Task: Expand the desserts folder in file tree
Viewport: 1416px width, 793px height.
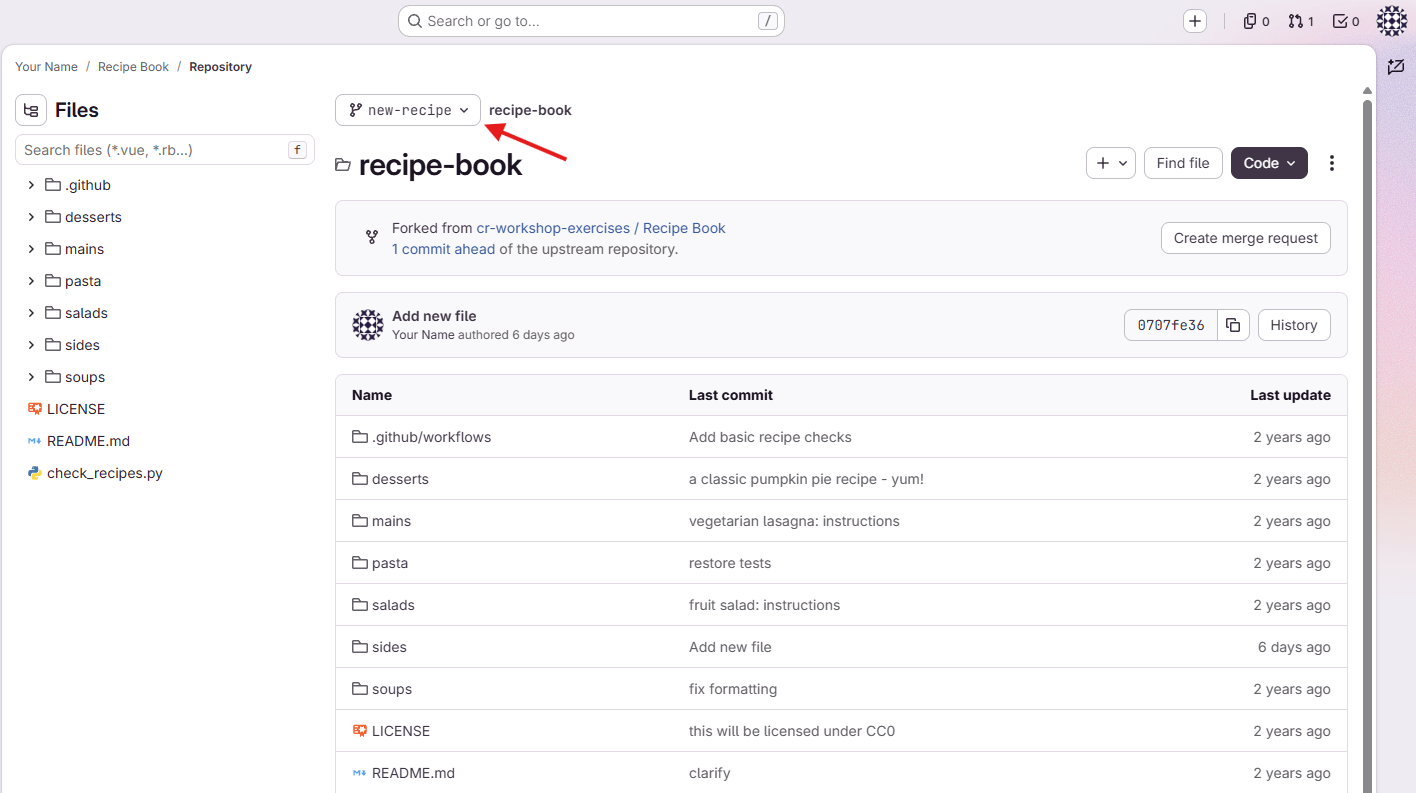Action: tap(31, 217)
